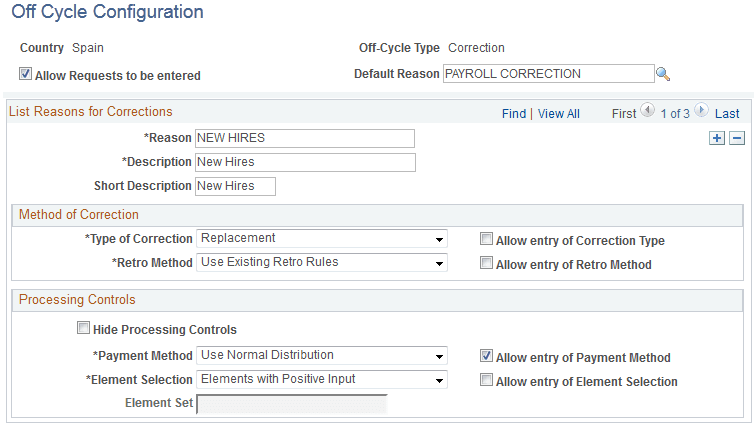Go to next row using right arrow
Screen dimensions: 756x427
701,112
